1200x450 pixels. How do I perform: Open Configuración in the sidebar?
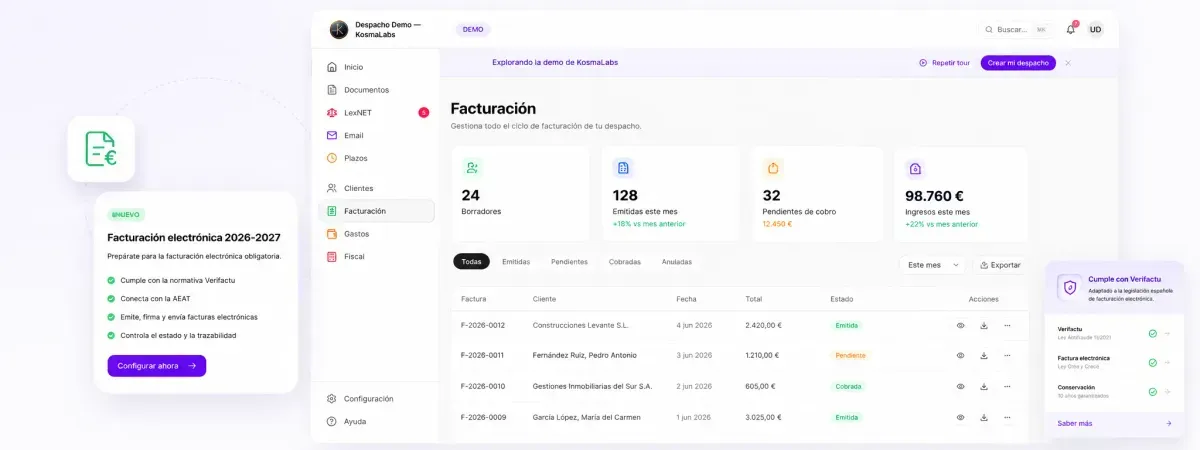[376, 398]
